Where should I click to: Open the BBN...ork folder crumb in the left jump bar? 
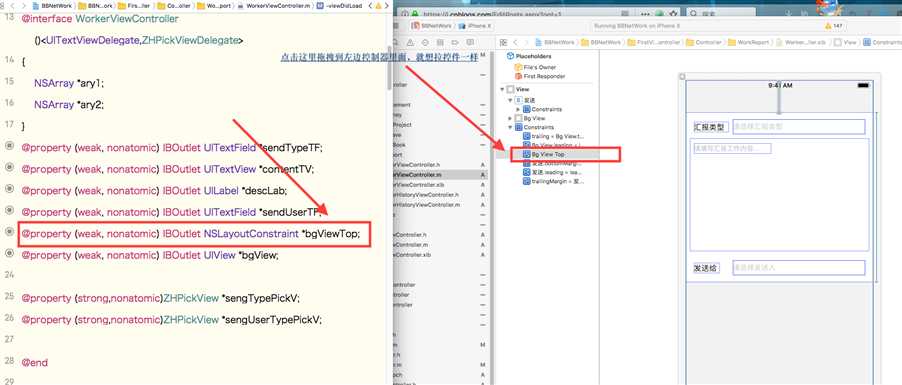click(x=95, y=6)
